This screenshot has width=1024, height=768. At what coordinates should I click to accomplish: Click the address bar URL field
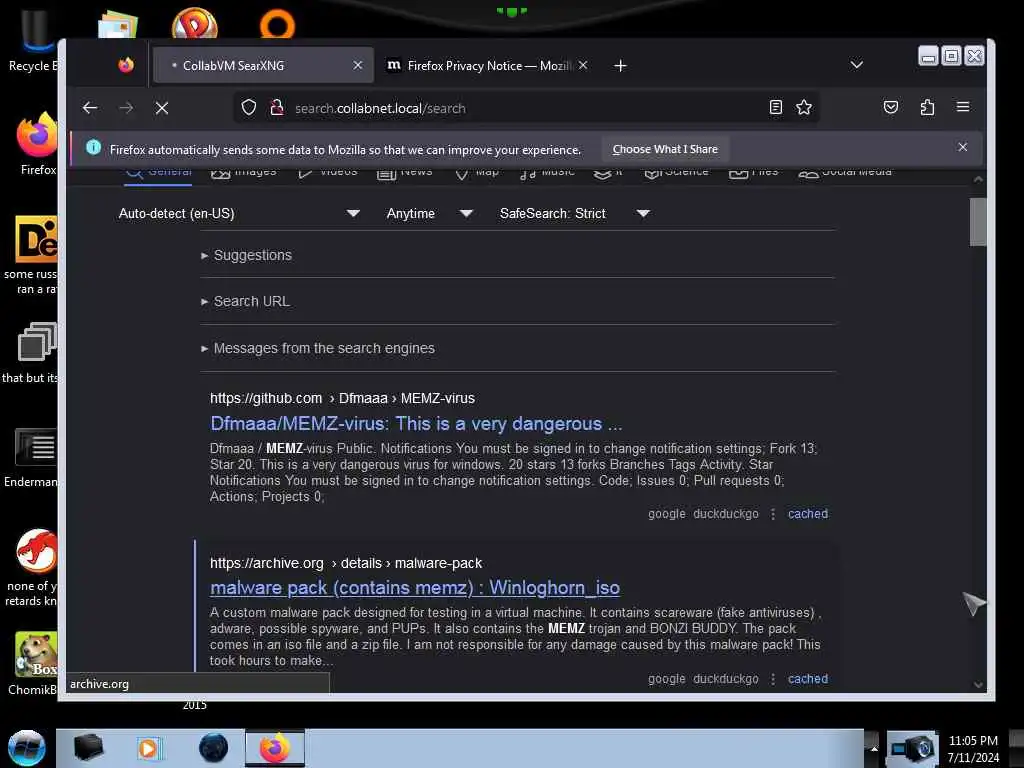point(526,108)
